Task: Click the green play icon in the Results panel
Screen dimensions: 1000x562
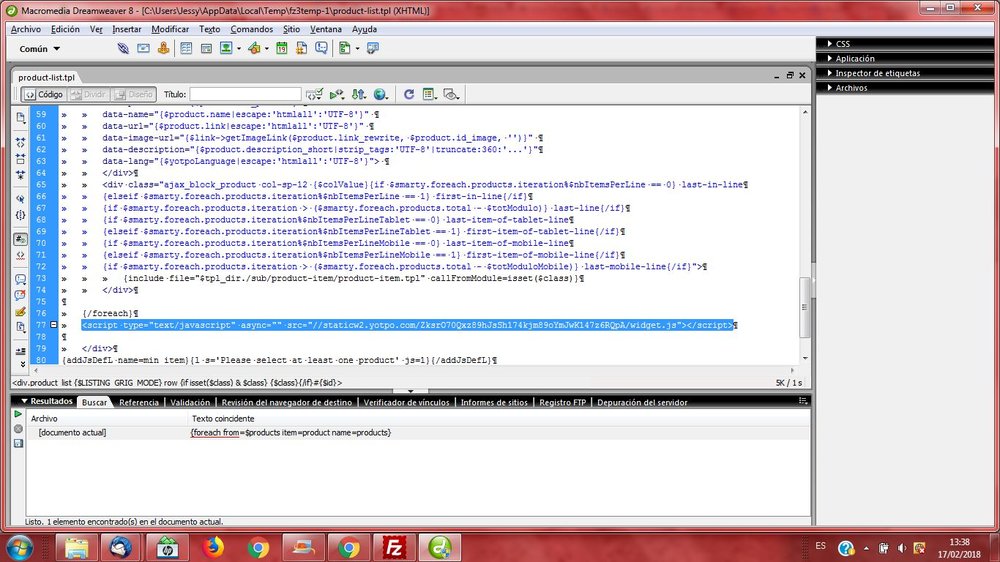Action: (18, 413)
